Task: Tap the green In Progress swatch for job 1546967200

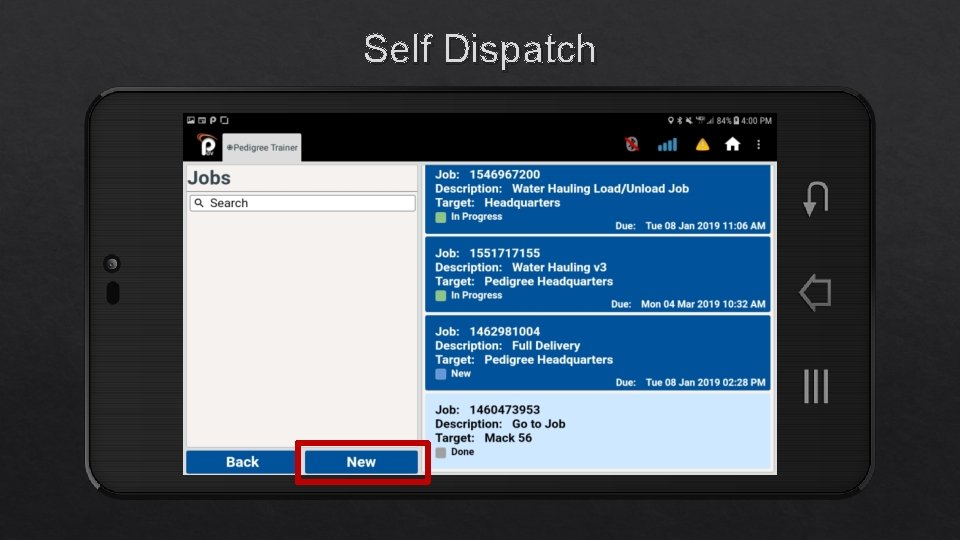Action: [440, 217]
